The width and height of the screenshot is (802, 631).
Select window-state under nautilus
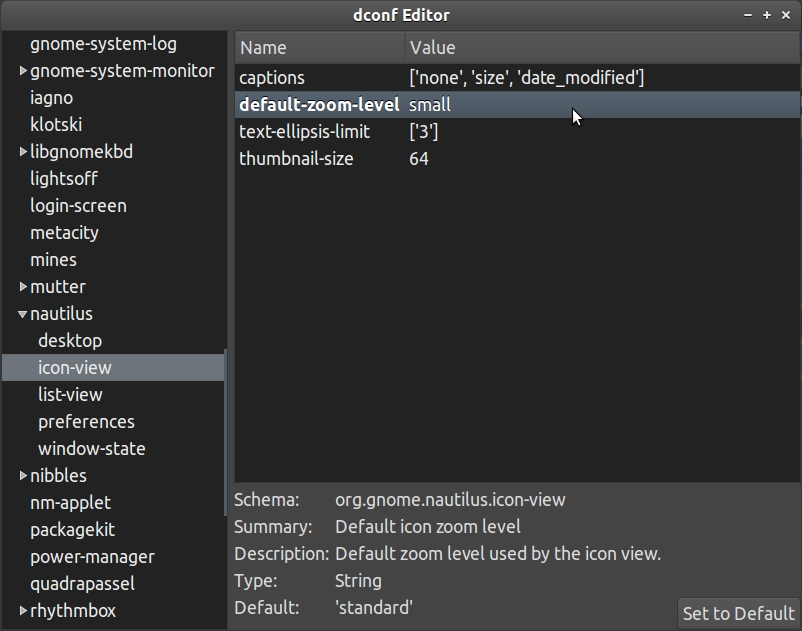92,448
